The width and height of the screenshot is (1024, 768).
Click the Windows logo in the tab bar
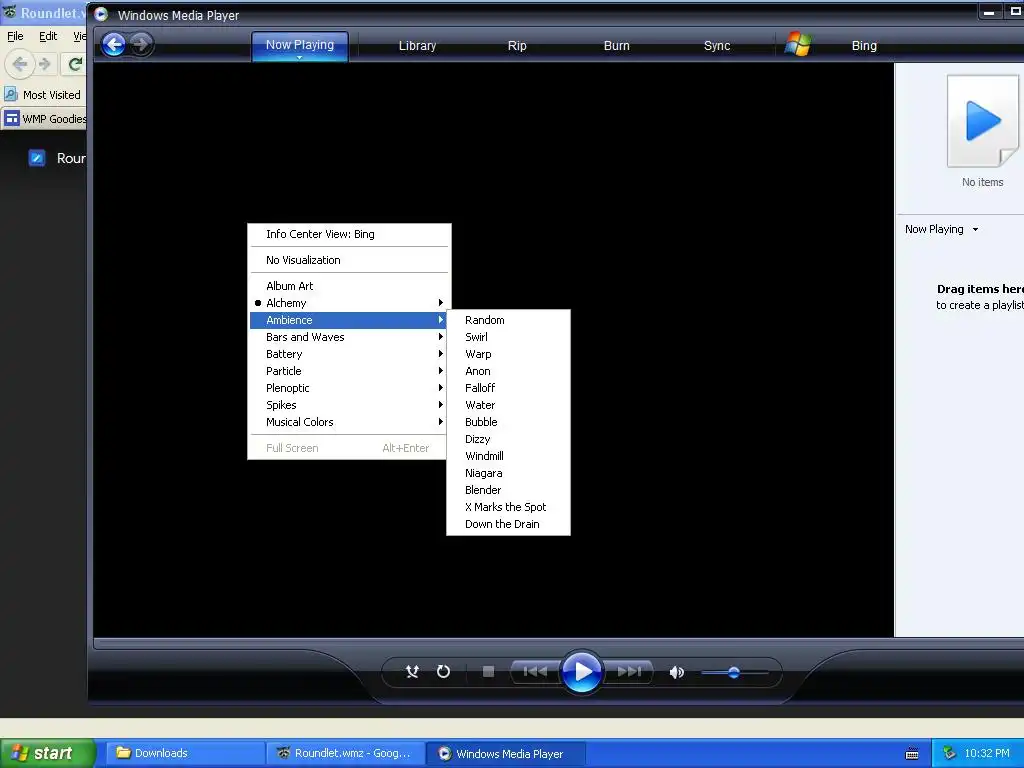797,44
